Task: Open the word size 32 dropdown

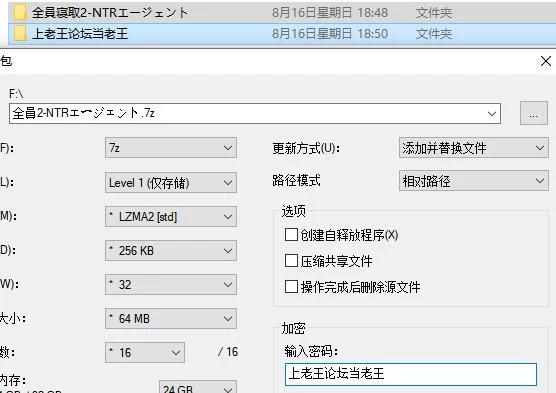Action: tap(171, 284)
